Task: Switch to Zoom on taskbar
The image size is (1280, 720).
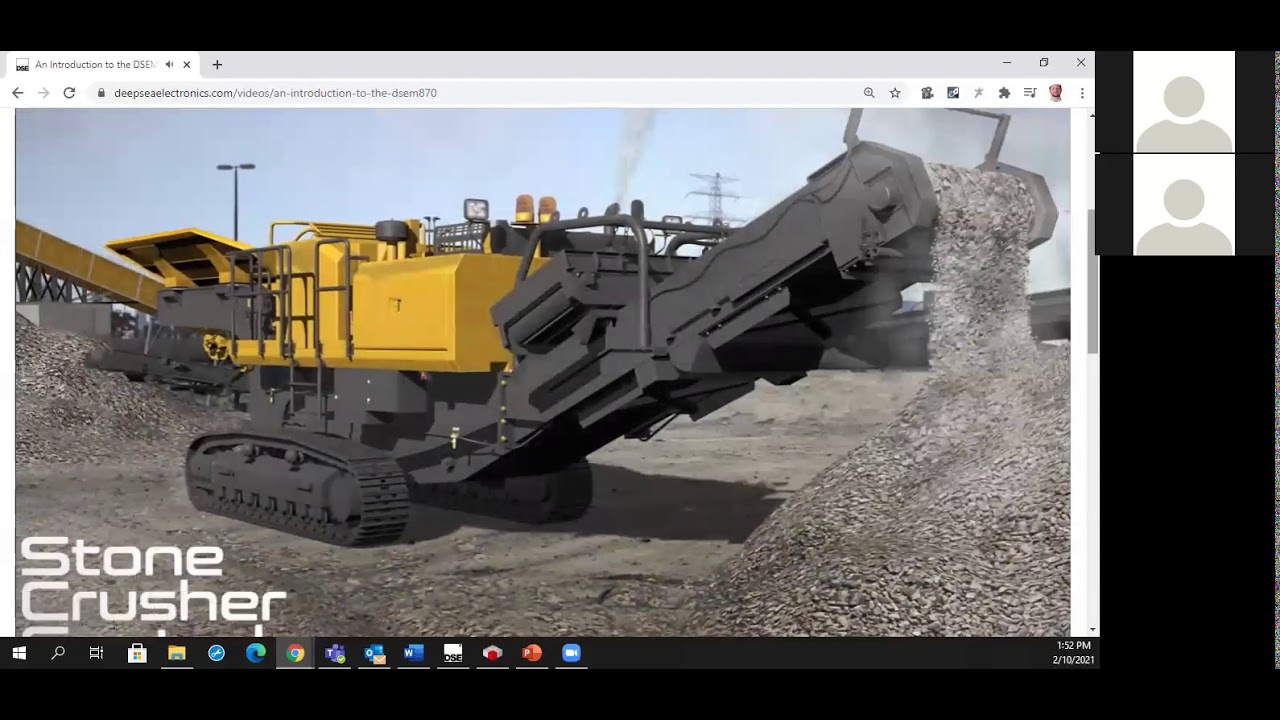Action: click(571, 653)
